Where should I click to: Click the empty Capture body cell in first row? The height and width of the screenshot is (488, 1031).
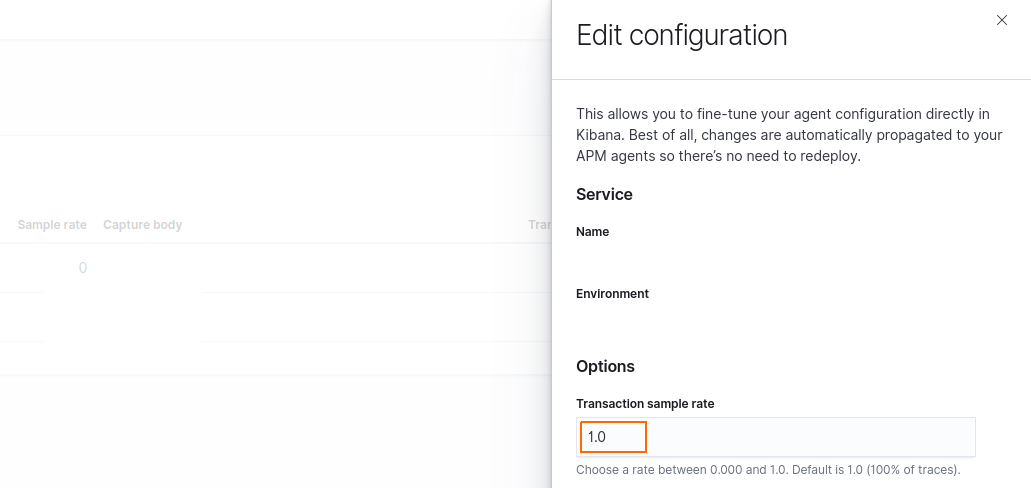click(x=142, y=268)
